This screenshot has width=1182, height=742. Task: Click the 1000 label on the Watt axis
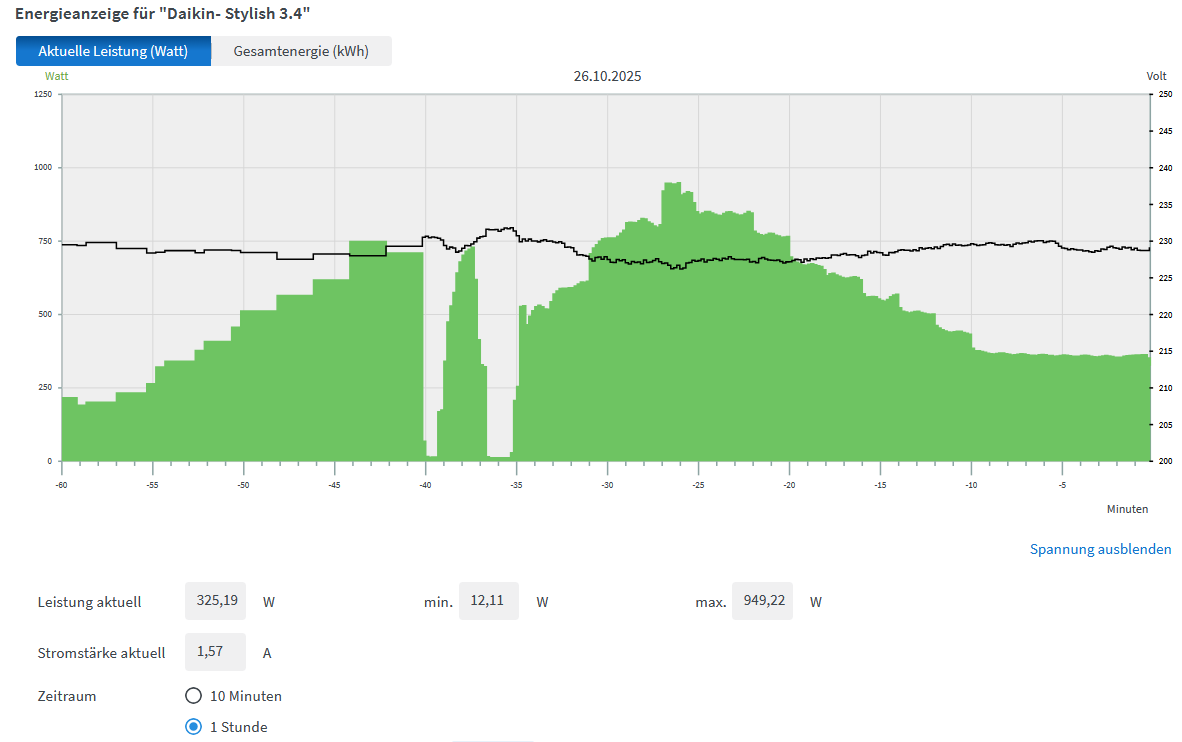pyautogui.click(x=42, y=168)
